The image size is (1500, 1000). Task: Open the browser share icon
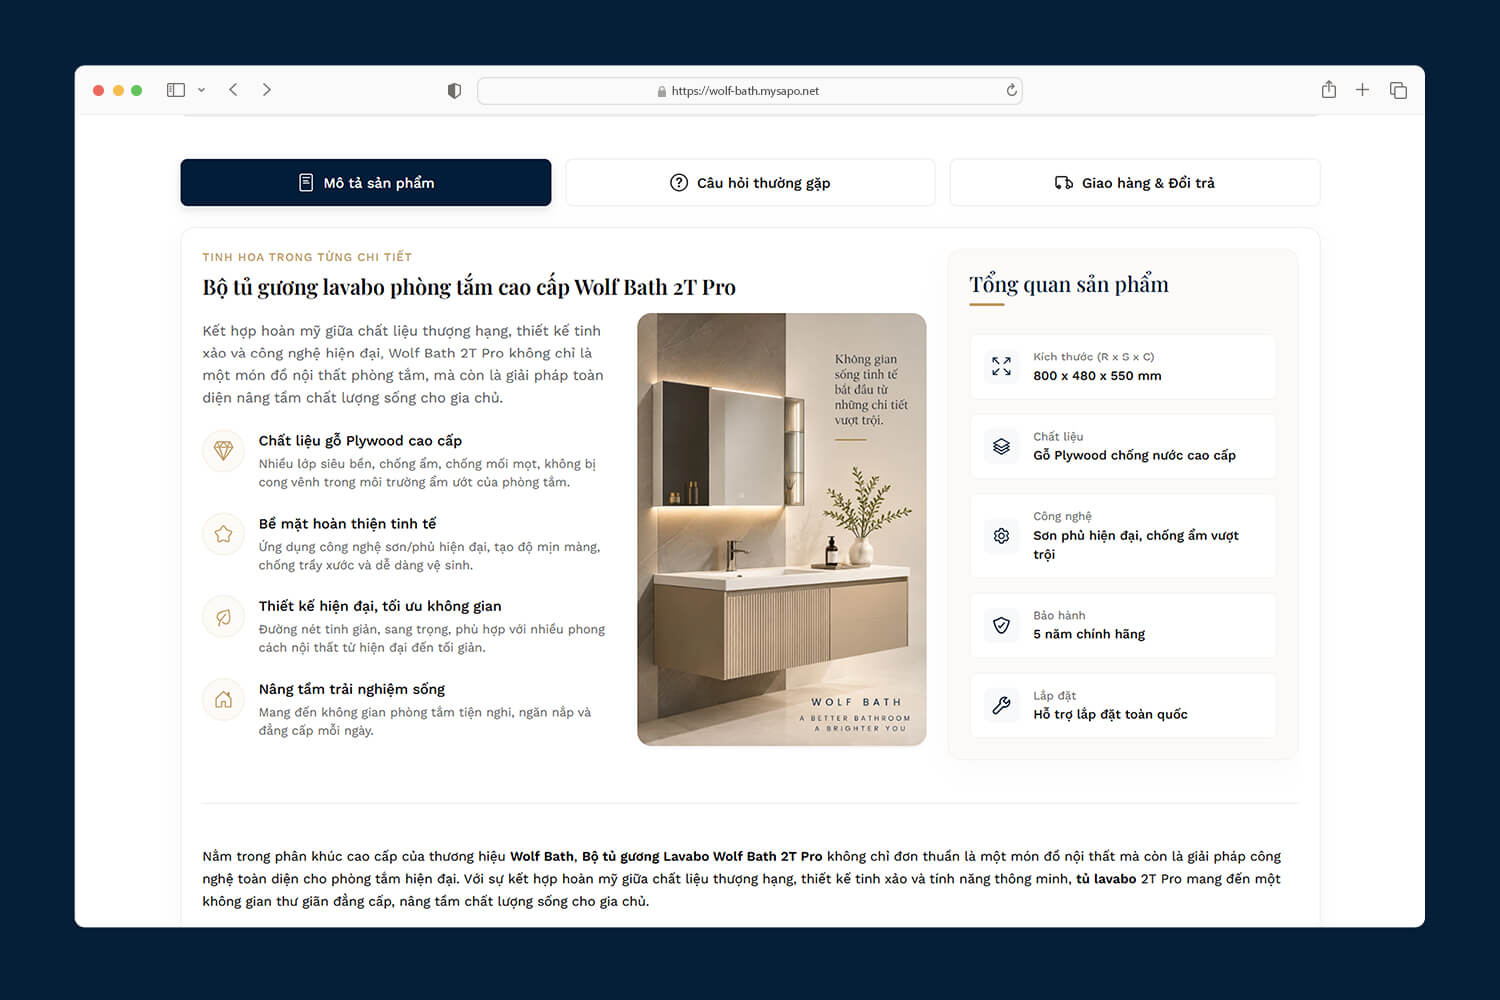tap(1328, 89)
